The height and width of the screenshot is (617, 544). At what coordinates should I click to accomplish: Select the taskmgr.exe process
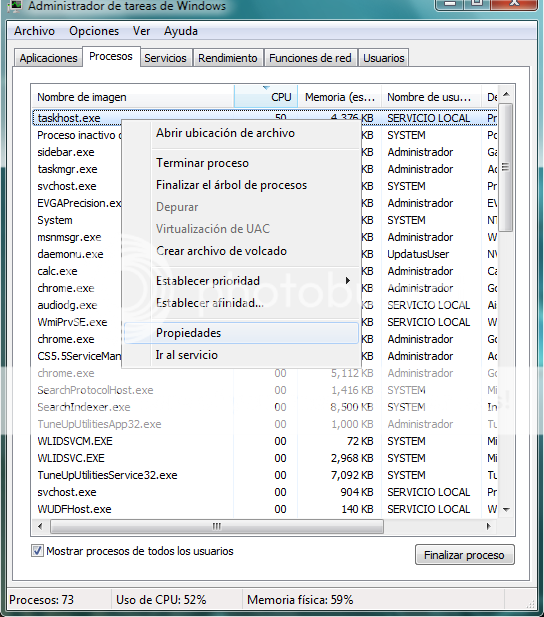(x=67, y=169)
